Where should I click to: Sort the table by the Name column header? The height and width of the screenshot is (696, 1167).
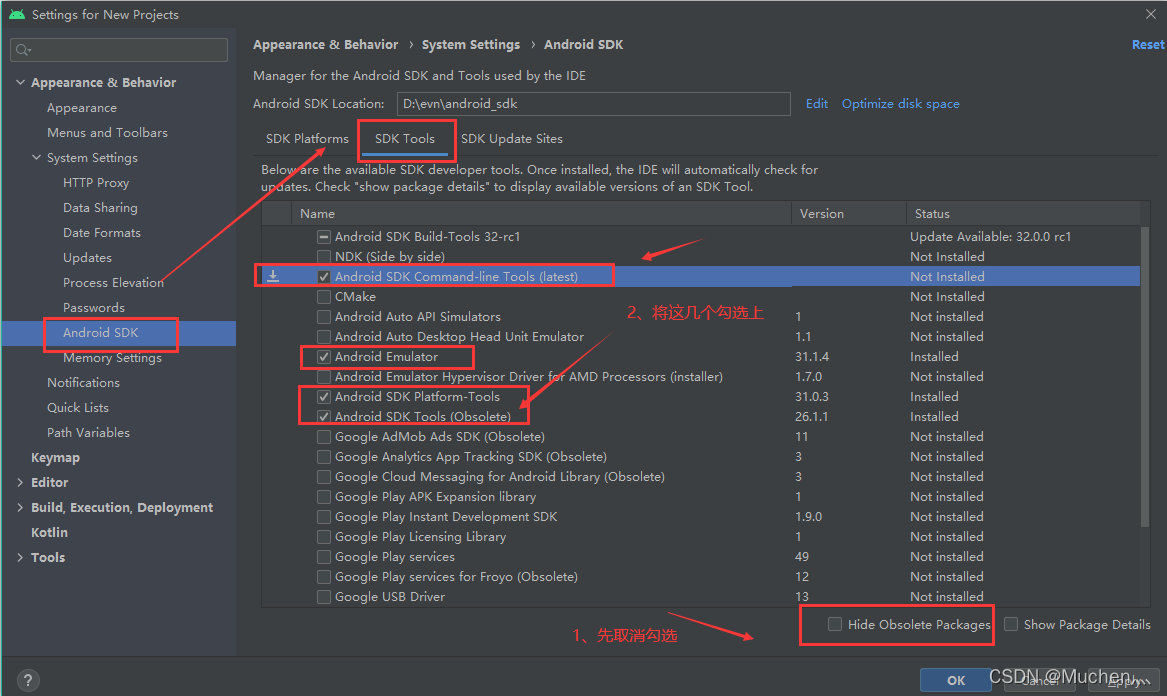(x=541, y=214)
